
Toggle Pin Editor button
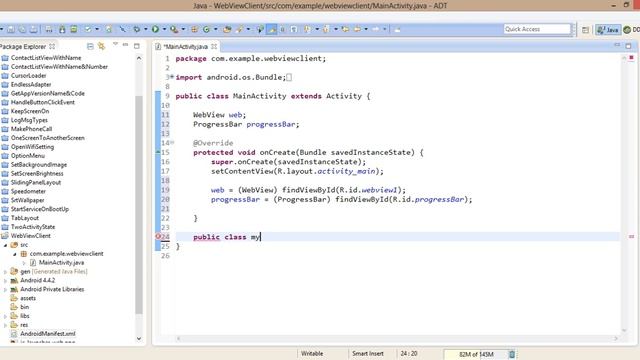[397, 29]
